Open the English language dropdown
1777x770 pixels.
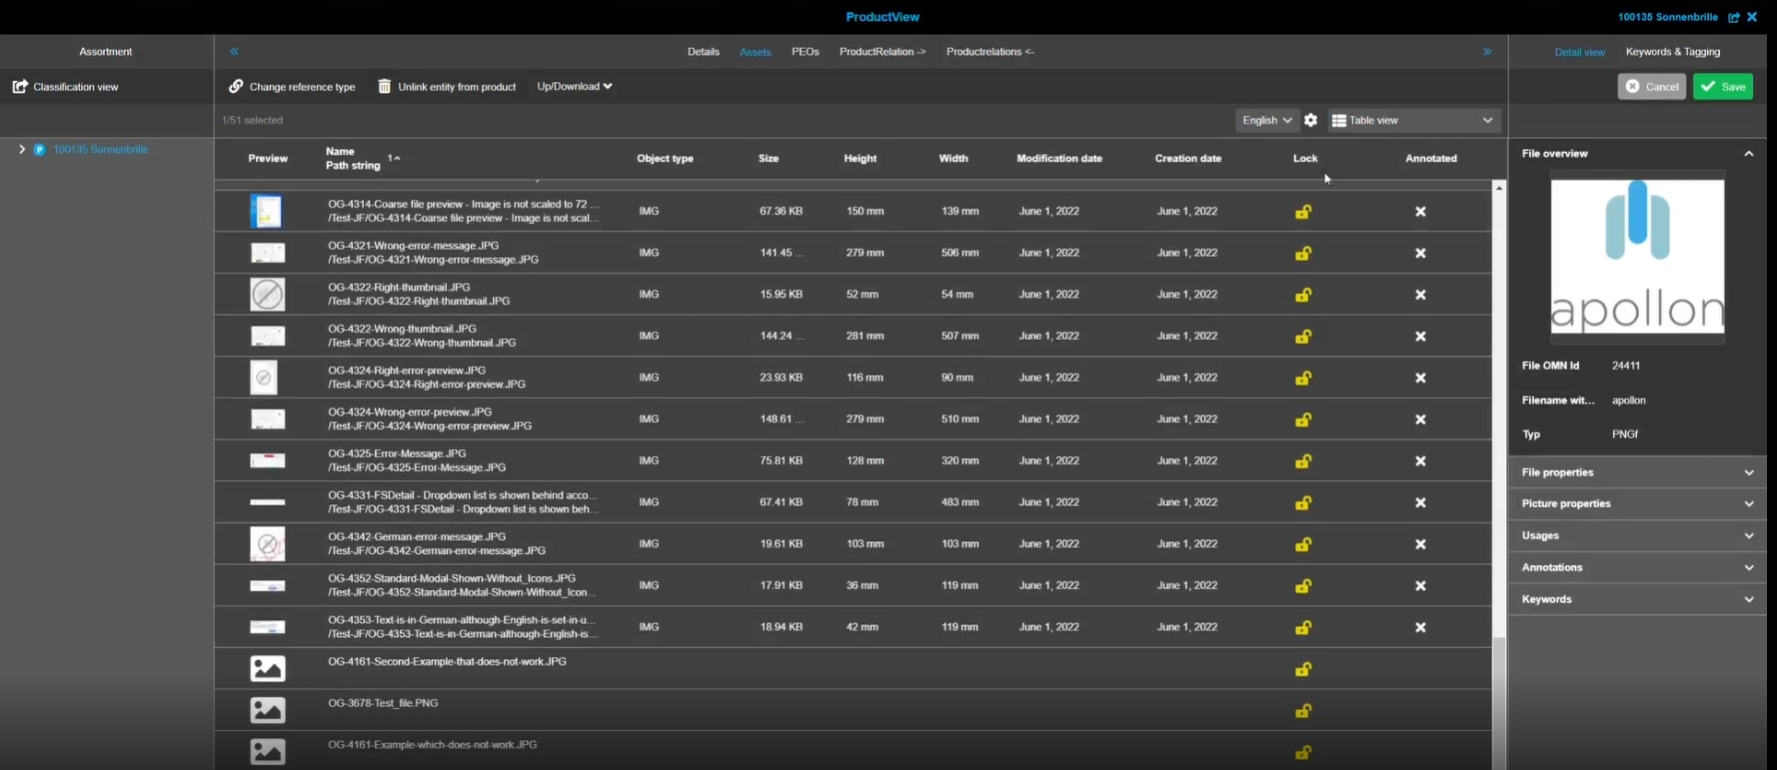(1266, 120)
